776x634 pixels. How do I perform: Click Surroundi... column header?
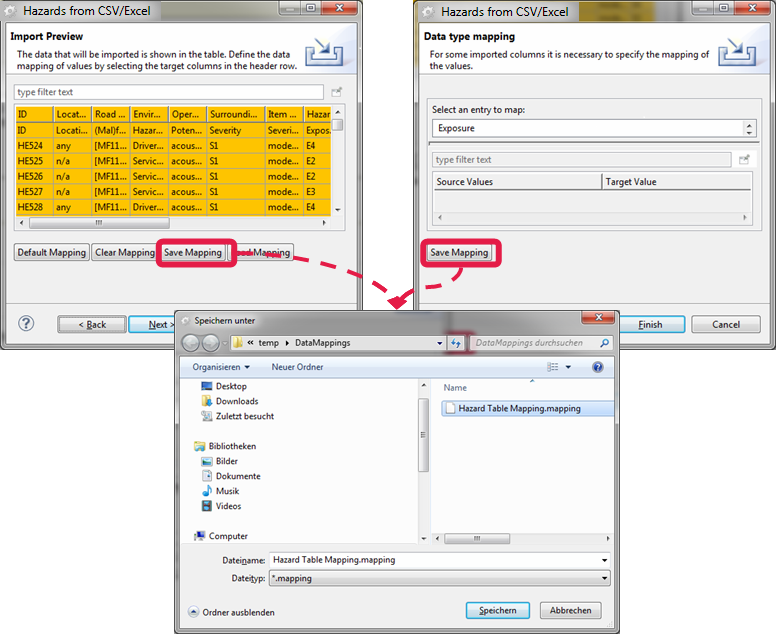point(236,114)
